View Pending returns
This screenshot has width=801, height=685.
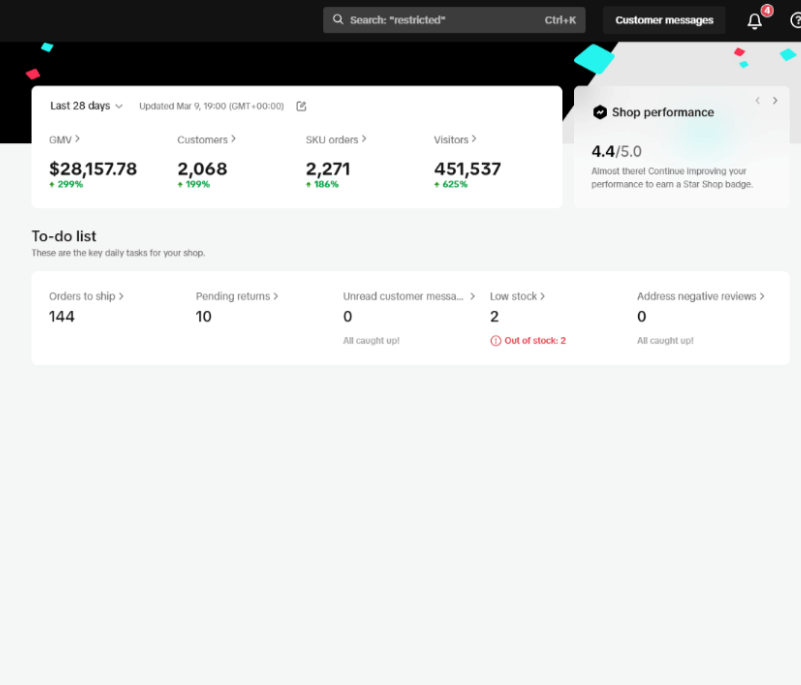pyautogui.click(x=236, y=297)
